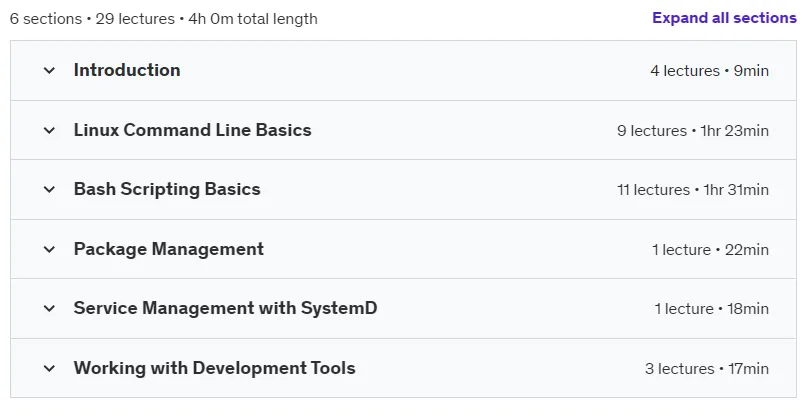Screen dimensions: 811x419
Task: Select Bash Scripting Basics heading
Action: 167,189
